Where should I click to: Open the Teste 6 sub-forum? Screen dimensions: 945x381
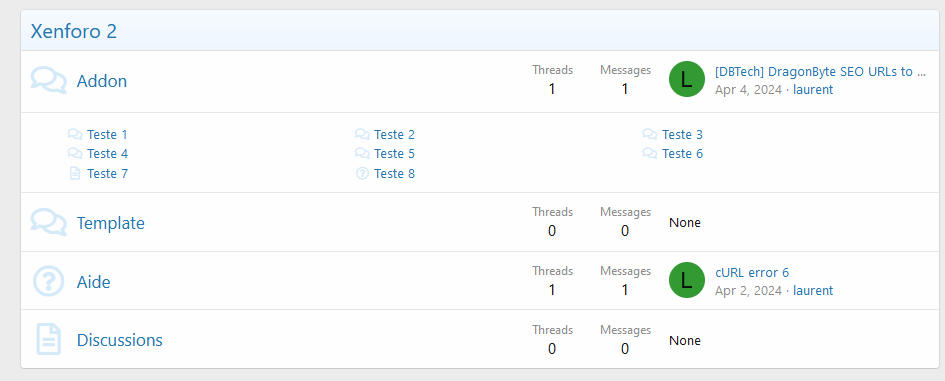tap(682, 154)
